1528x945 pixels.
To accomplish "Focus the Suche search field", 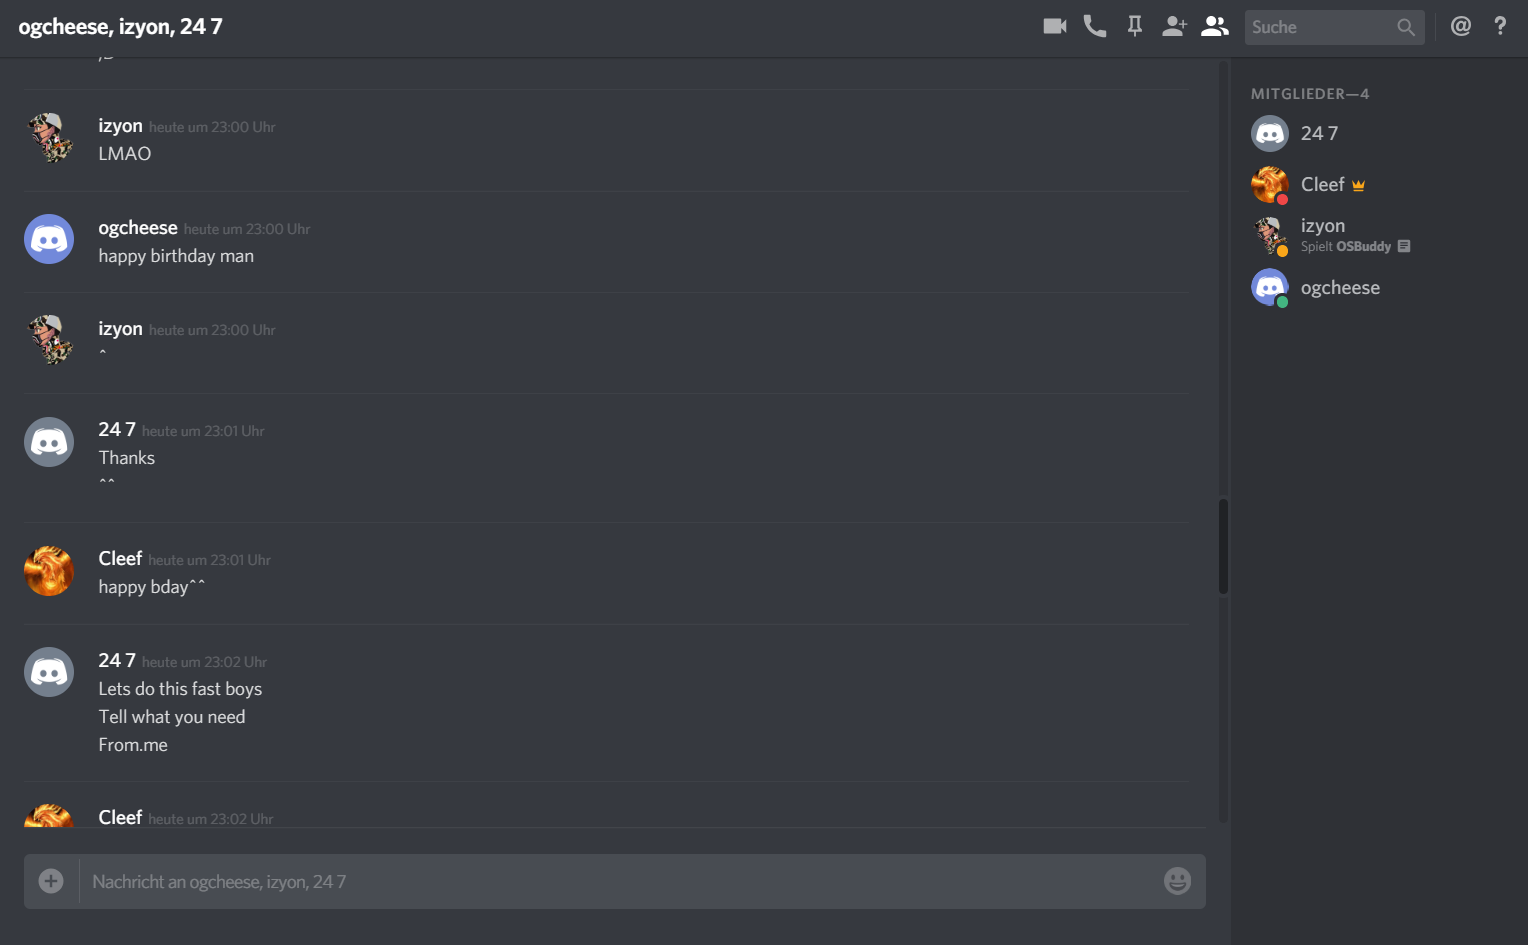I will [x=1334, y=27].
